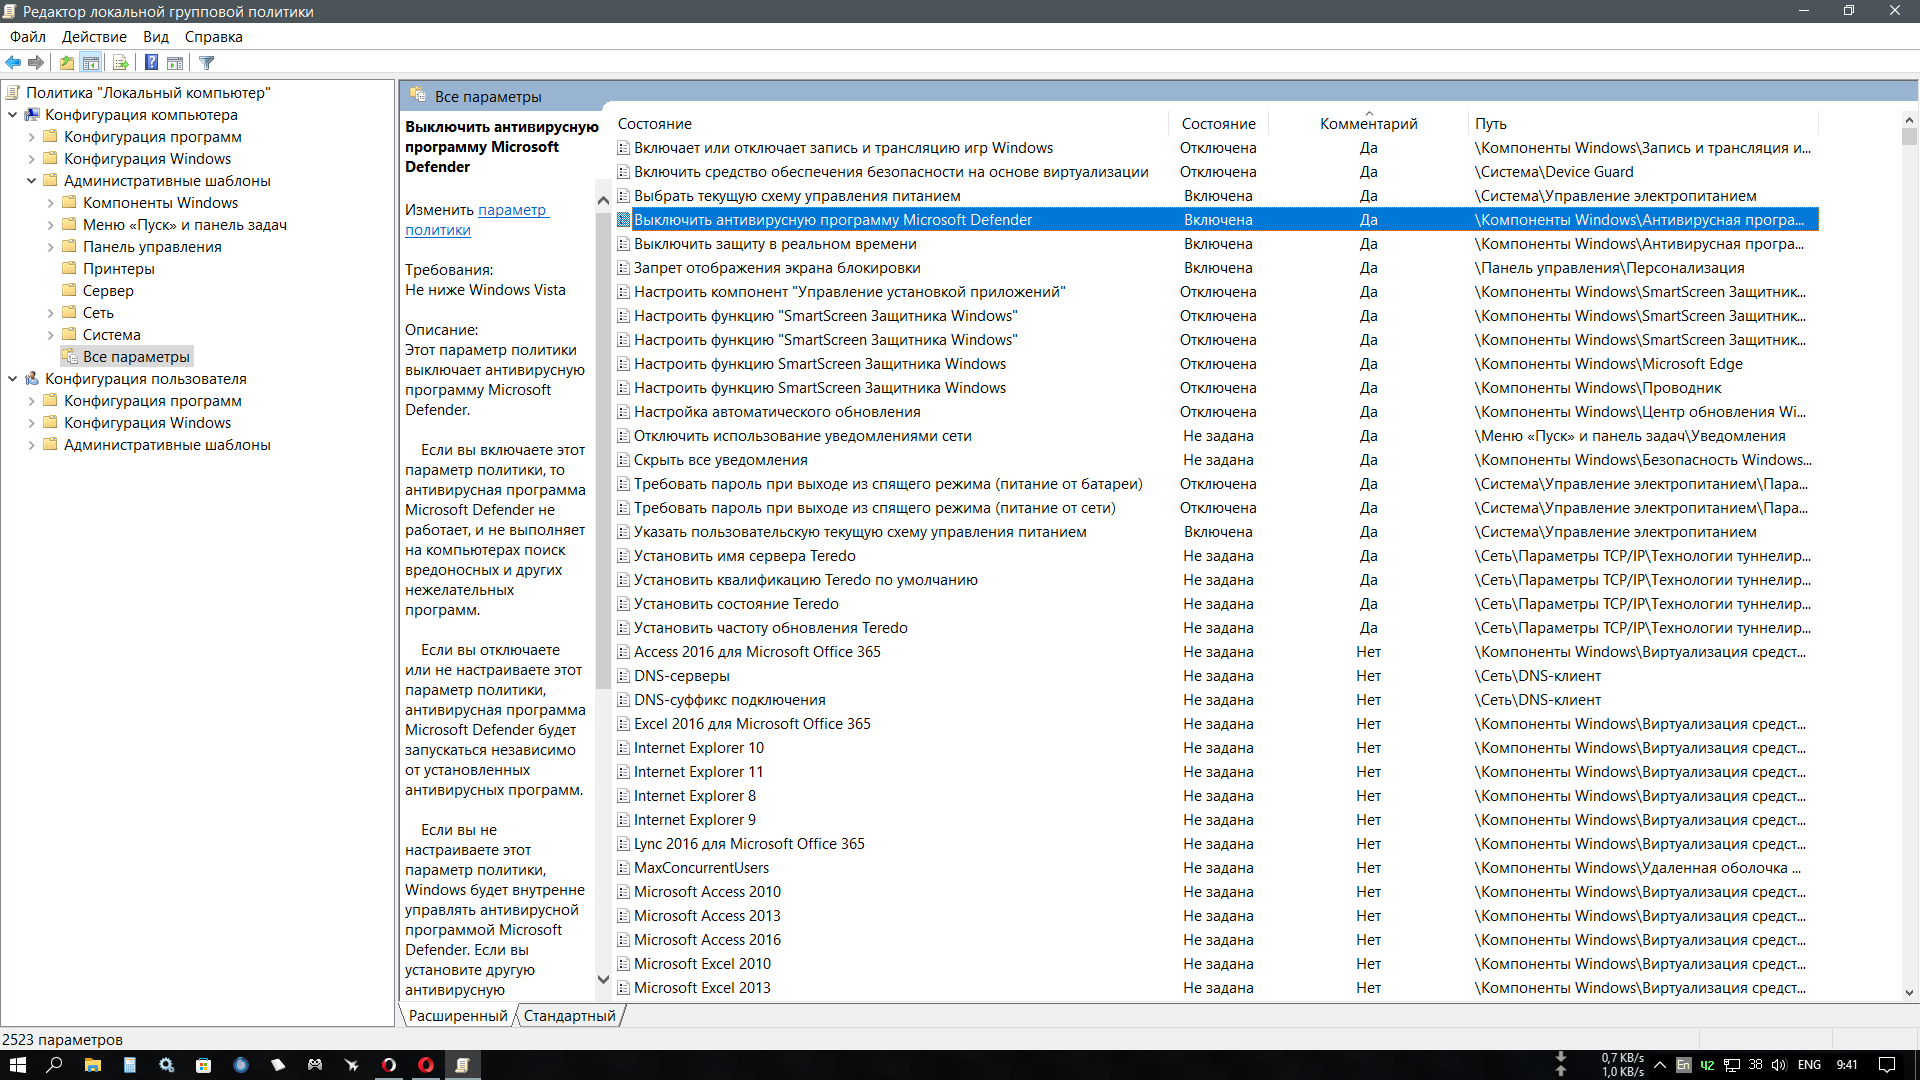Open the Действие menu
The height and width of the screenshot is (1080, 1920).
[x=94, y=37]
